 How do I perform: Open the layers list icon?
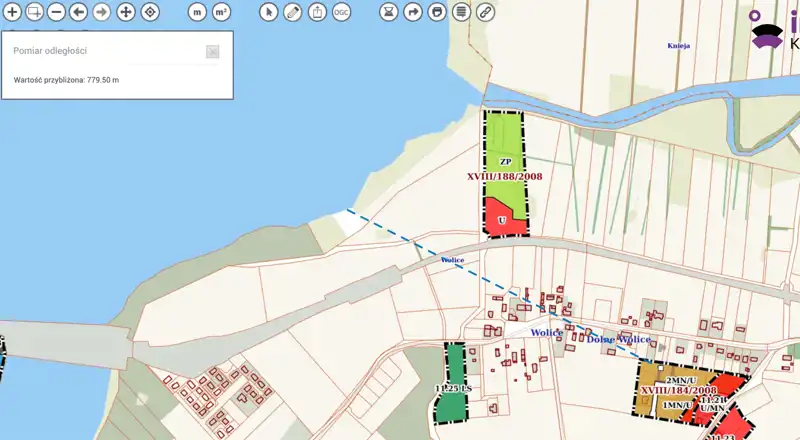(461, 12)
